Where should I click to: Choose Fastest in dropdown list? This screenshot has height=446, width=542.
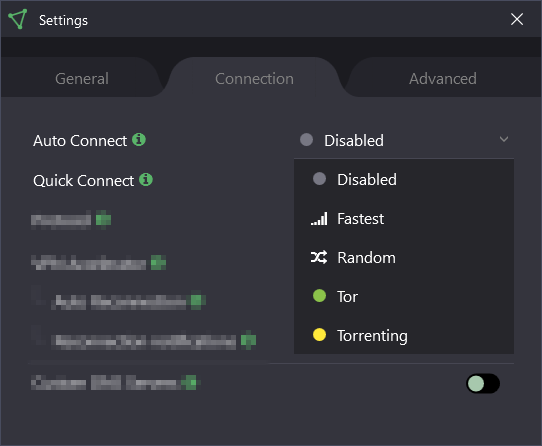tap(404, 219)
